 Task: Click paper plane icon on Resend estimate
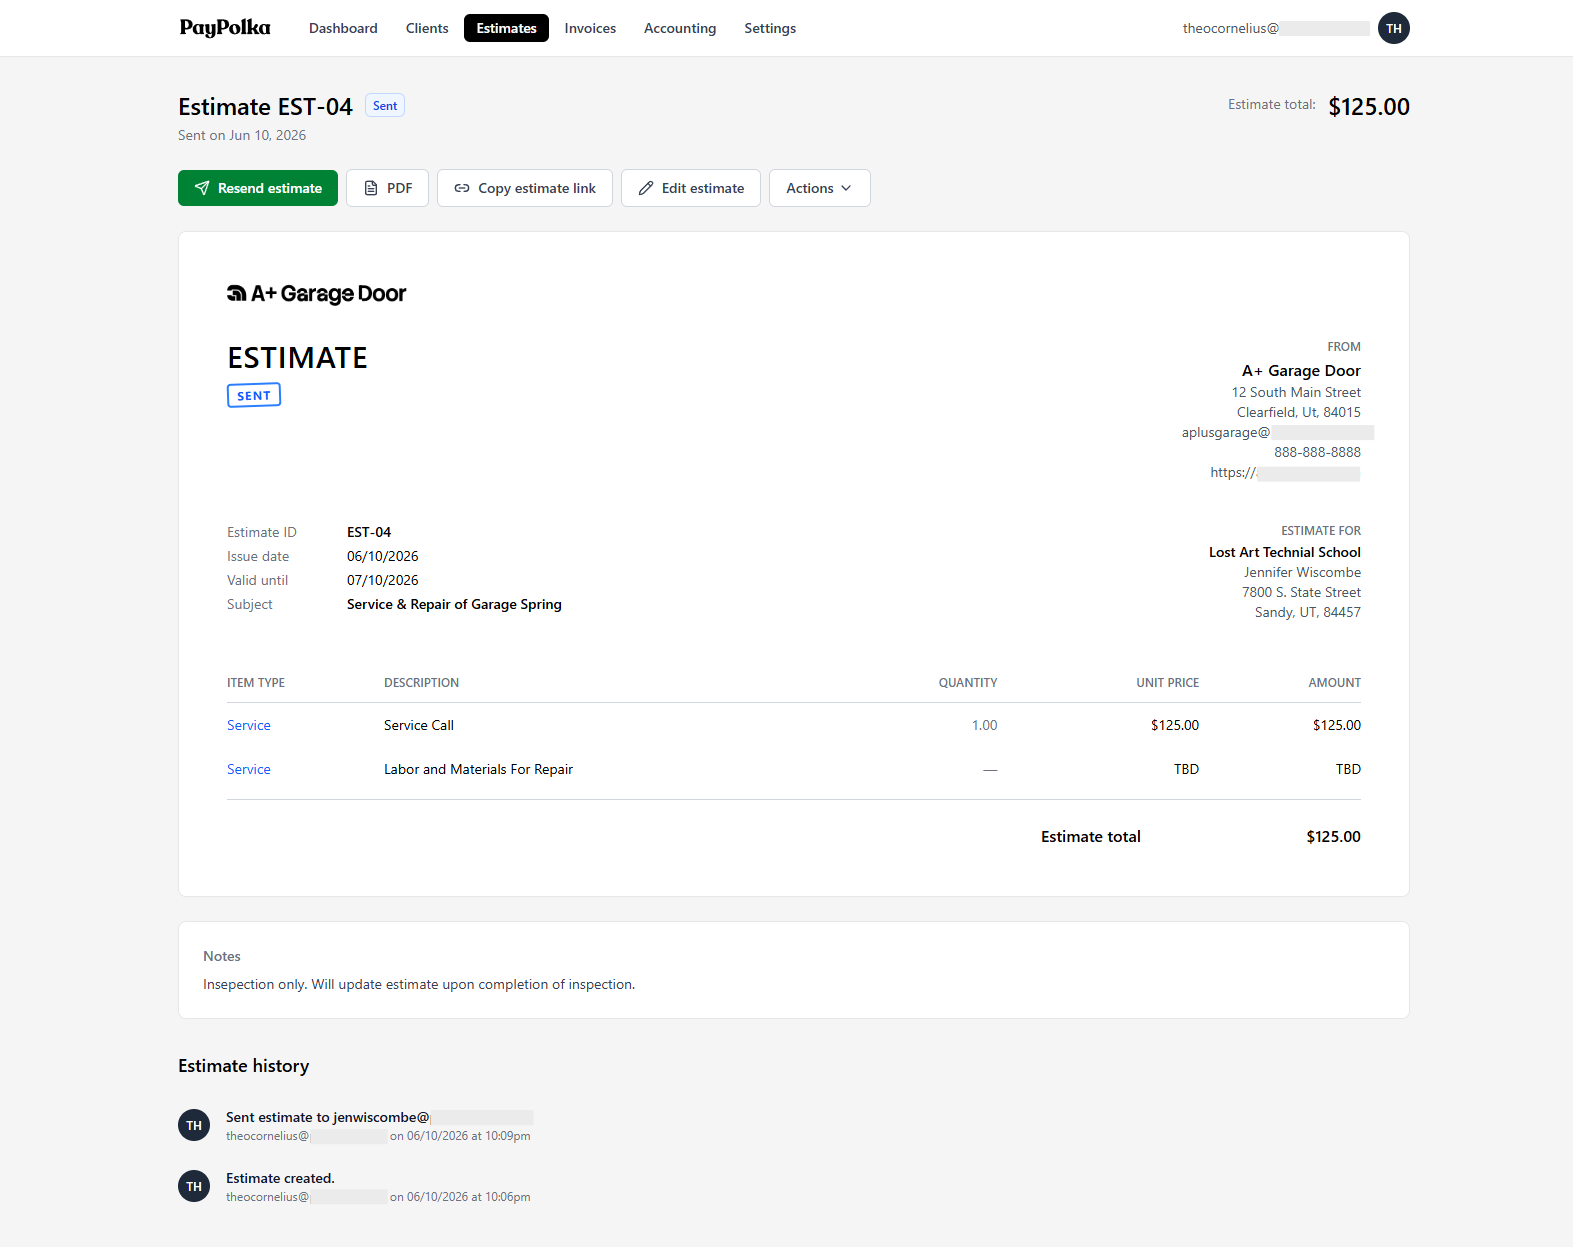[x=202, y=188]
